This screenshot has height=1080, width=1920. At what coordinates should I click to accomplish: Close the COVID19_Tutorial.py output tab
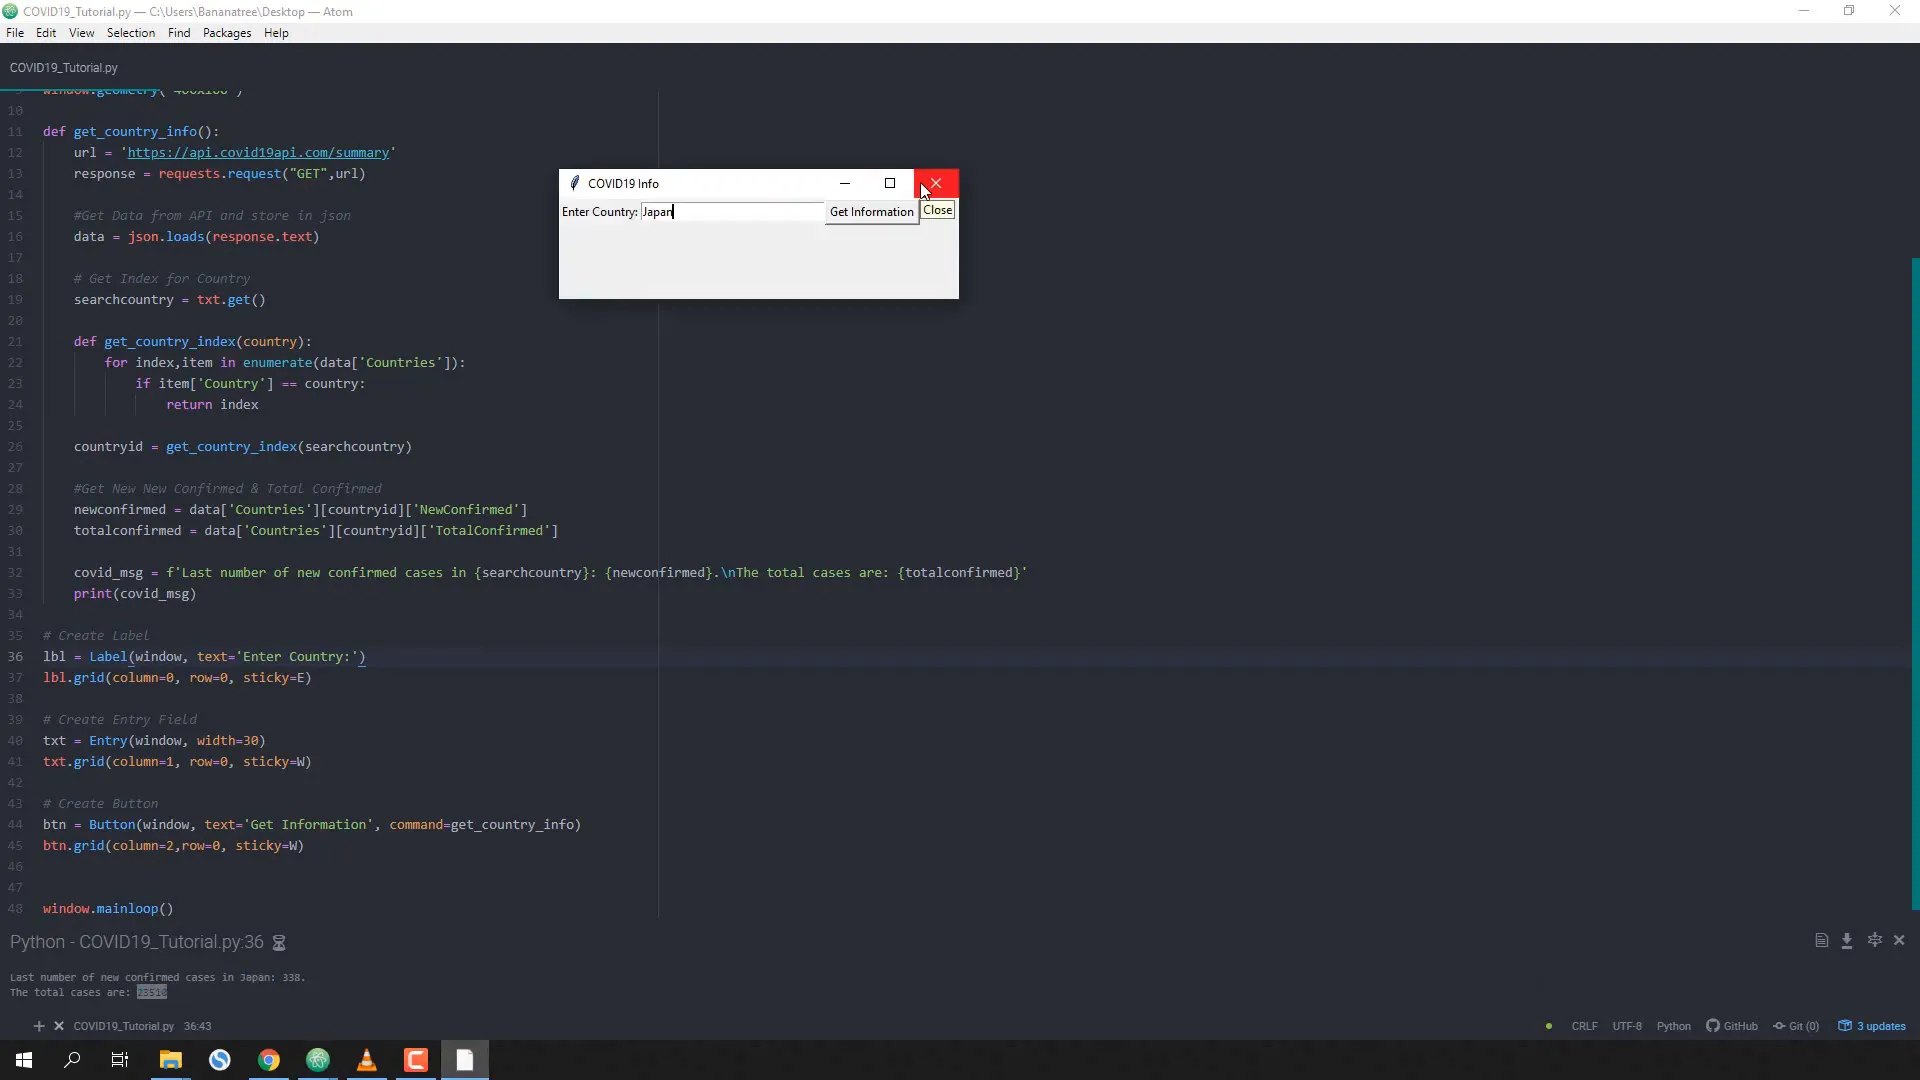pos(58,1025)
